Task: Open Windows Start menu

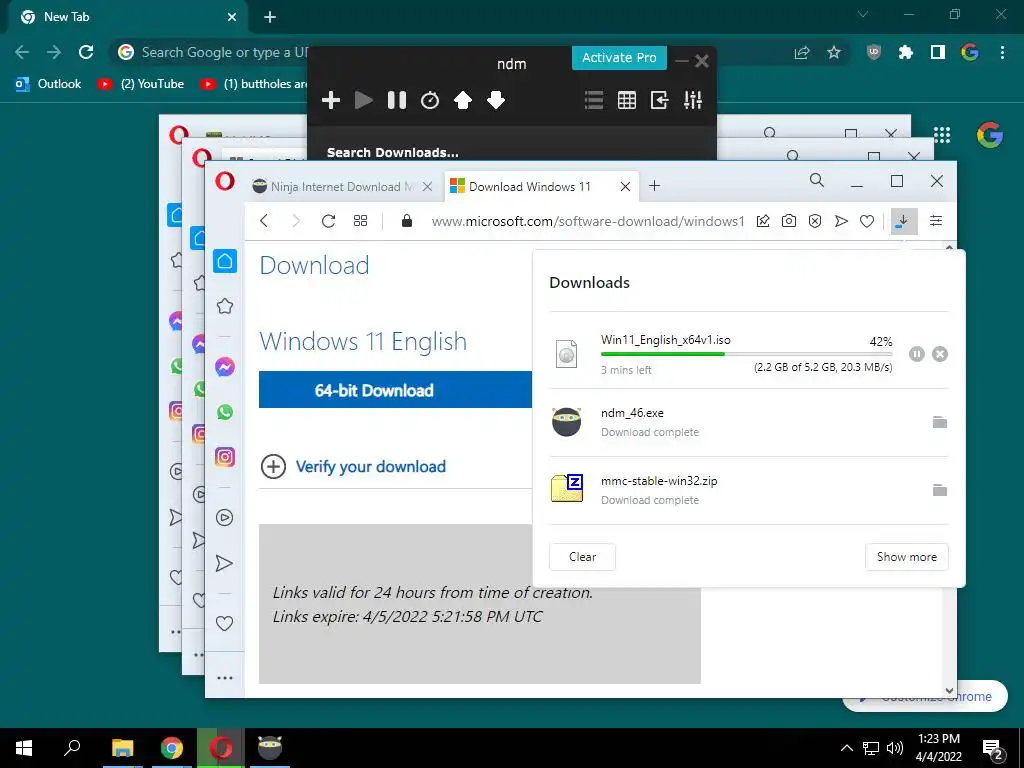Action: click(x=24, y=748)
